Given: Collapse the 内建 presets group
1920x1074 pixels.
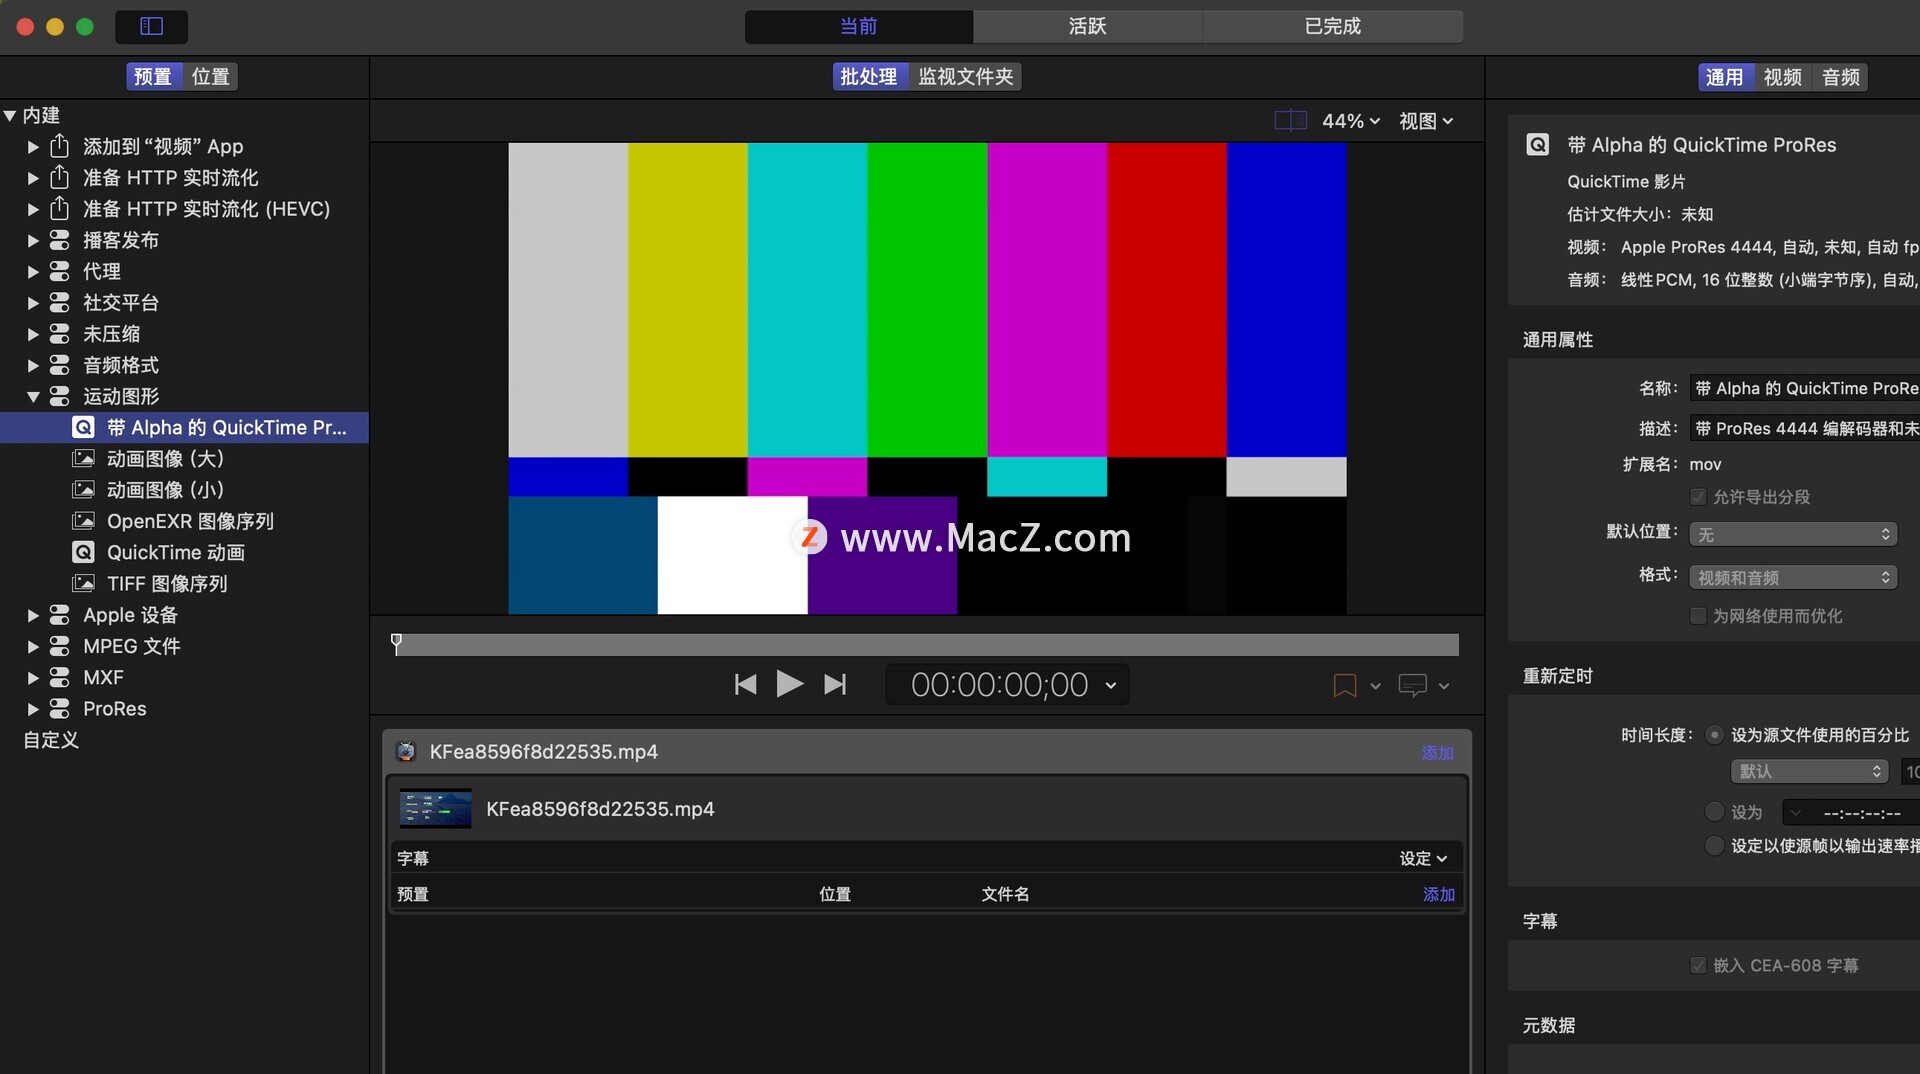Looking at the screenshot, I should tap(10, 115).
